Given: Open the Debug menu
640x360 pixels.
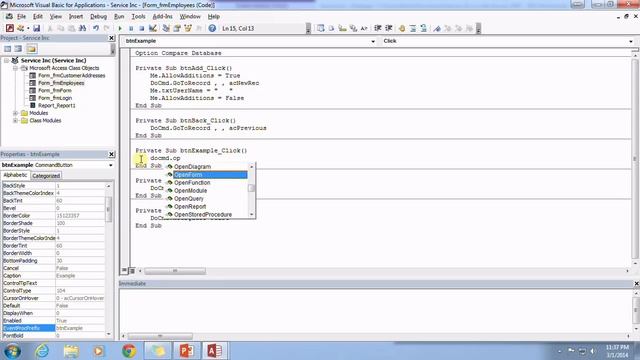Looking at the screenshot, I should [x=98, y=16].
